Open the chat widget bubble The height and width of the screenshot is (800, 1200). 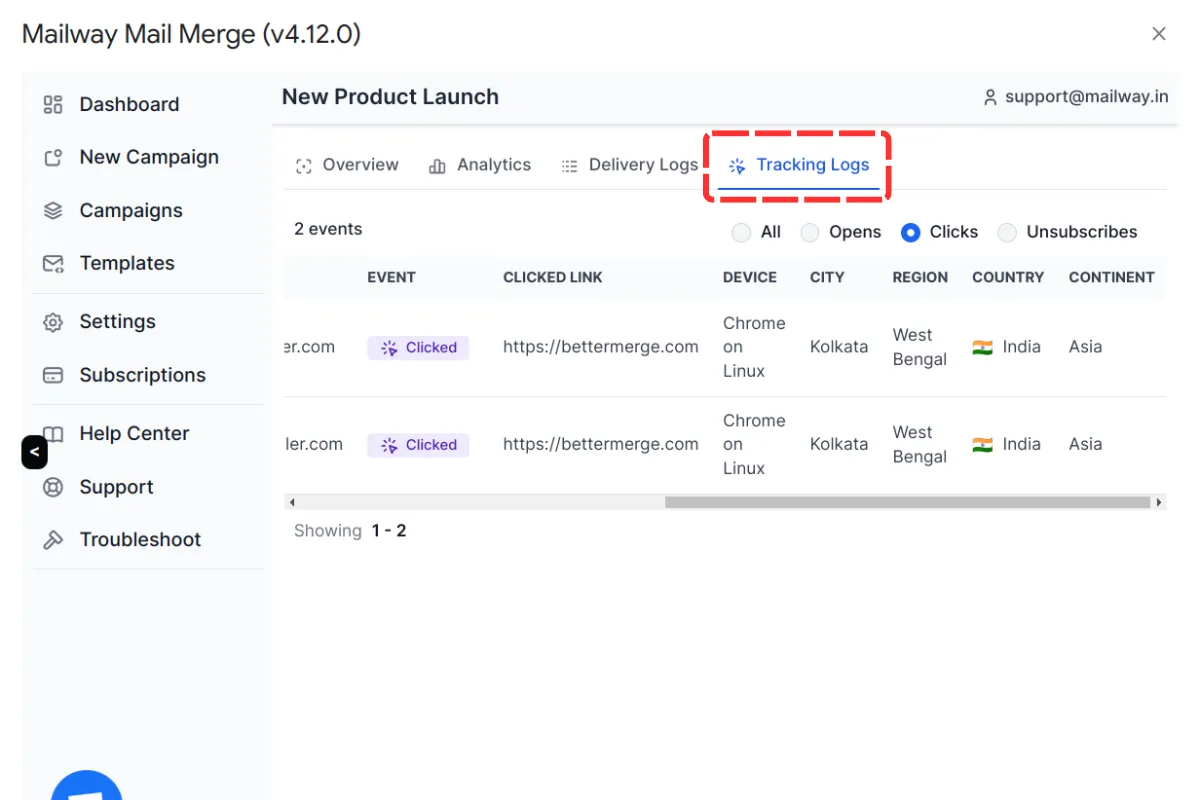pyautogui.click(x=87, y=790)
